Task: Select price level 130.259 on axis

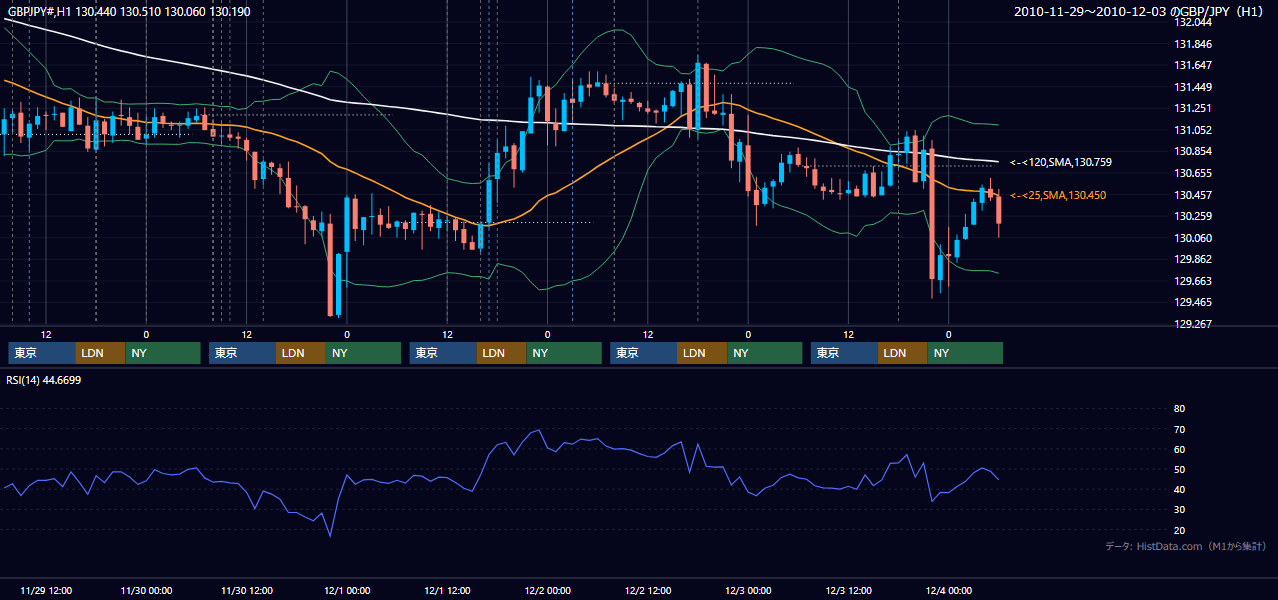Action: pyautogui.click(x=1192, y=216)
